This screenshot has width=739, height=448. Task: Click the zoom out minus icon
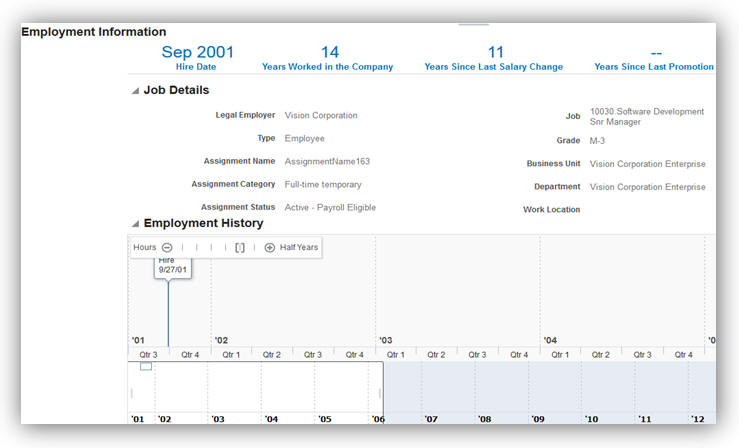167,247
